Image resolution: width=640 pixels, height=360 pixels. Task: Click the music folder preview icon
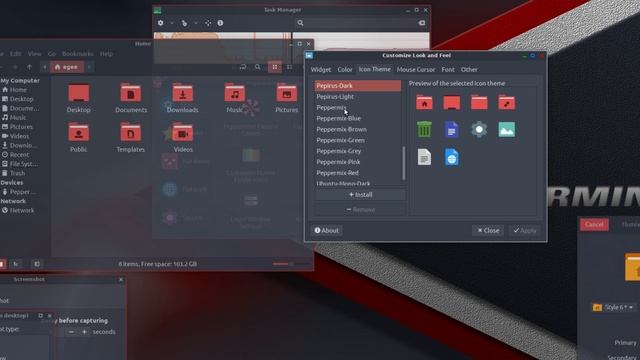tap(507, 102)
